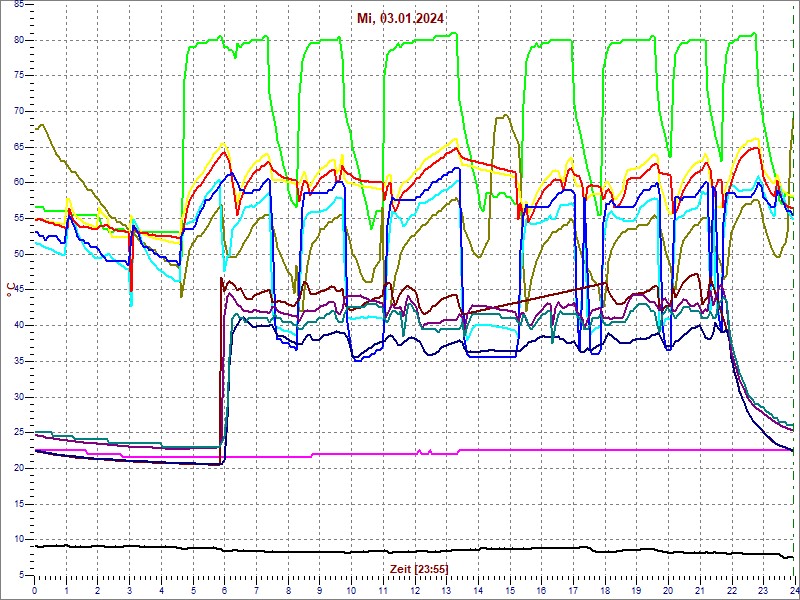
Task: Click hour "4" on the time axis
Action: point(161,588)
